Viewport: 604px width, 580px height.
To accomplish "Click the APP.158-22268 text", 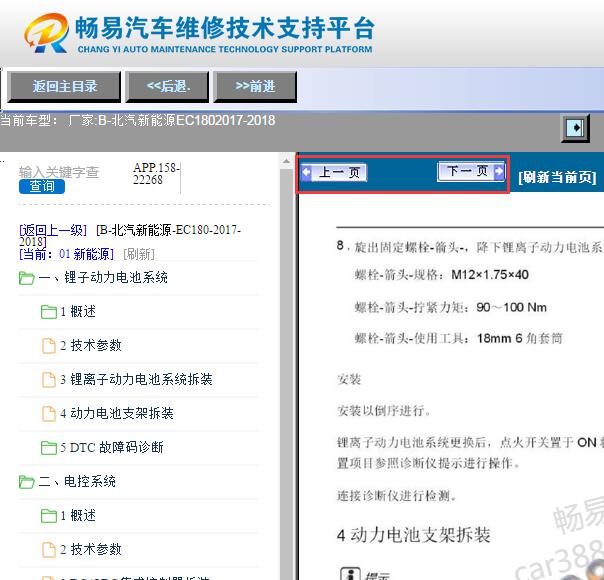I will coord(156,174).
